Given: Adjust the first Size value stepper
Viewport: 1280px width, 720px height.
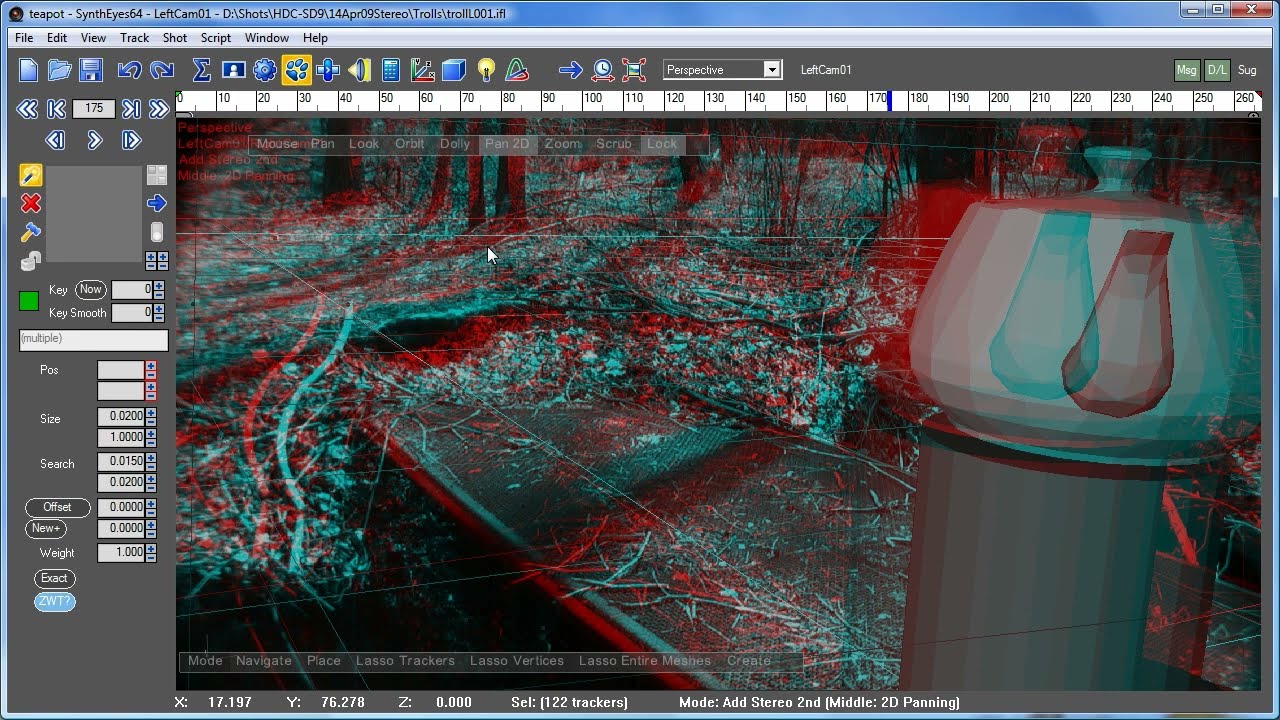Looking at the screenshot, I should [x=151, y=416].
